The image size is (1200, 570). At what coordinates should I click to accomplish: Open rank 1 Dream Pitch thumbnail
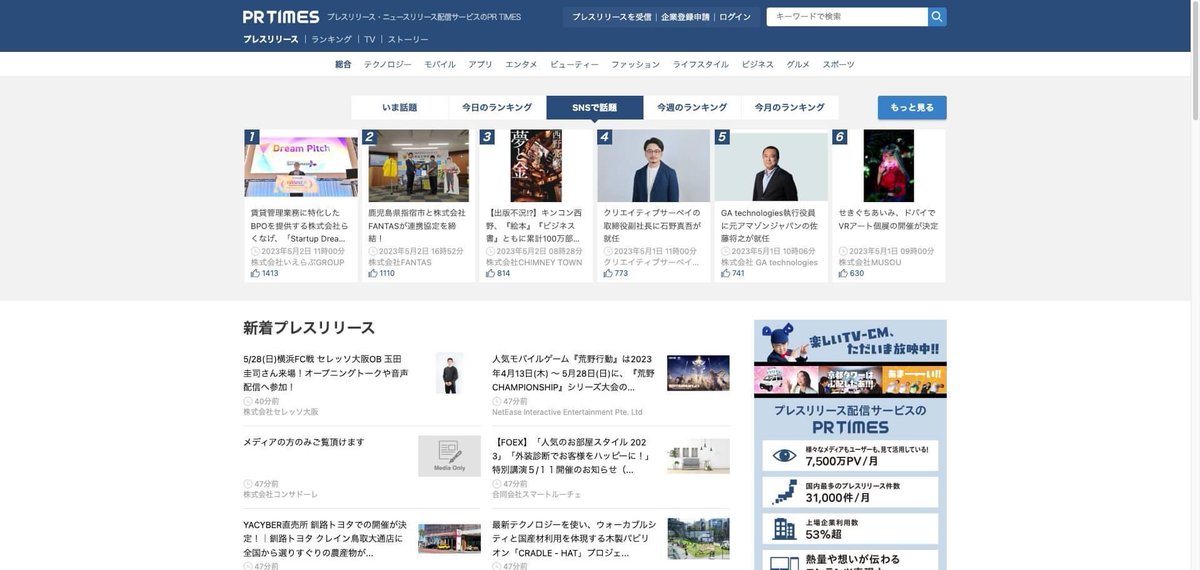[301, 166]
